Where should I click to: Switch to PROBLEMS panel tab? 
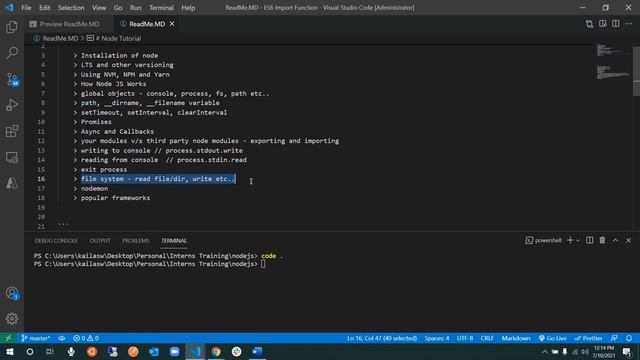pos(136,241)
